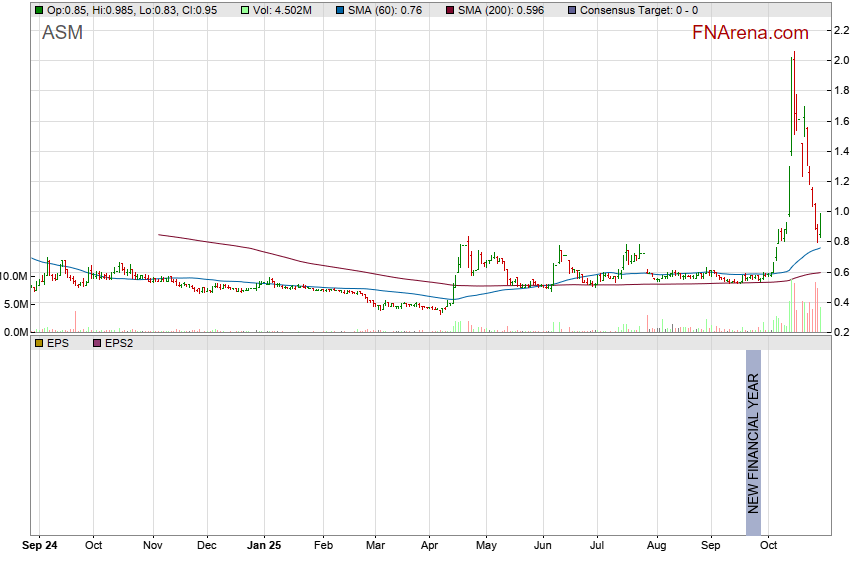Click the dark red SMA (200) legend swatch

pos(449,10)
